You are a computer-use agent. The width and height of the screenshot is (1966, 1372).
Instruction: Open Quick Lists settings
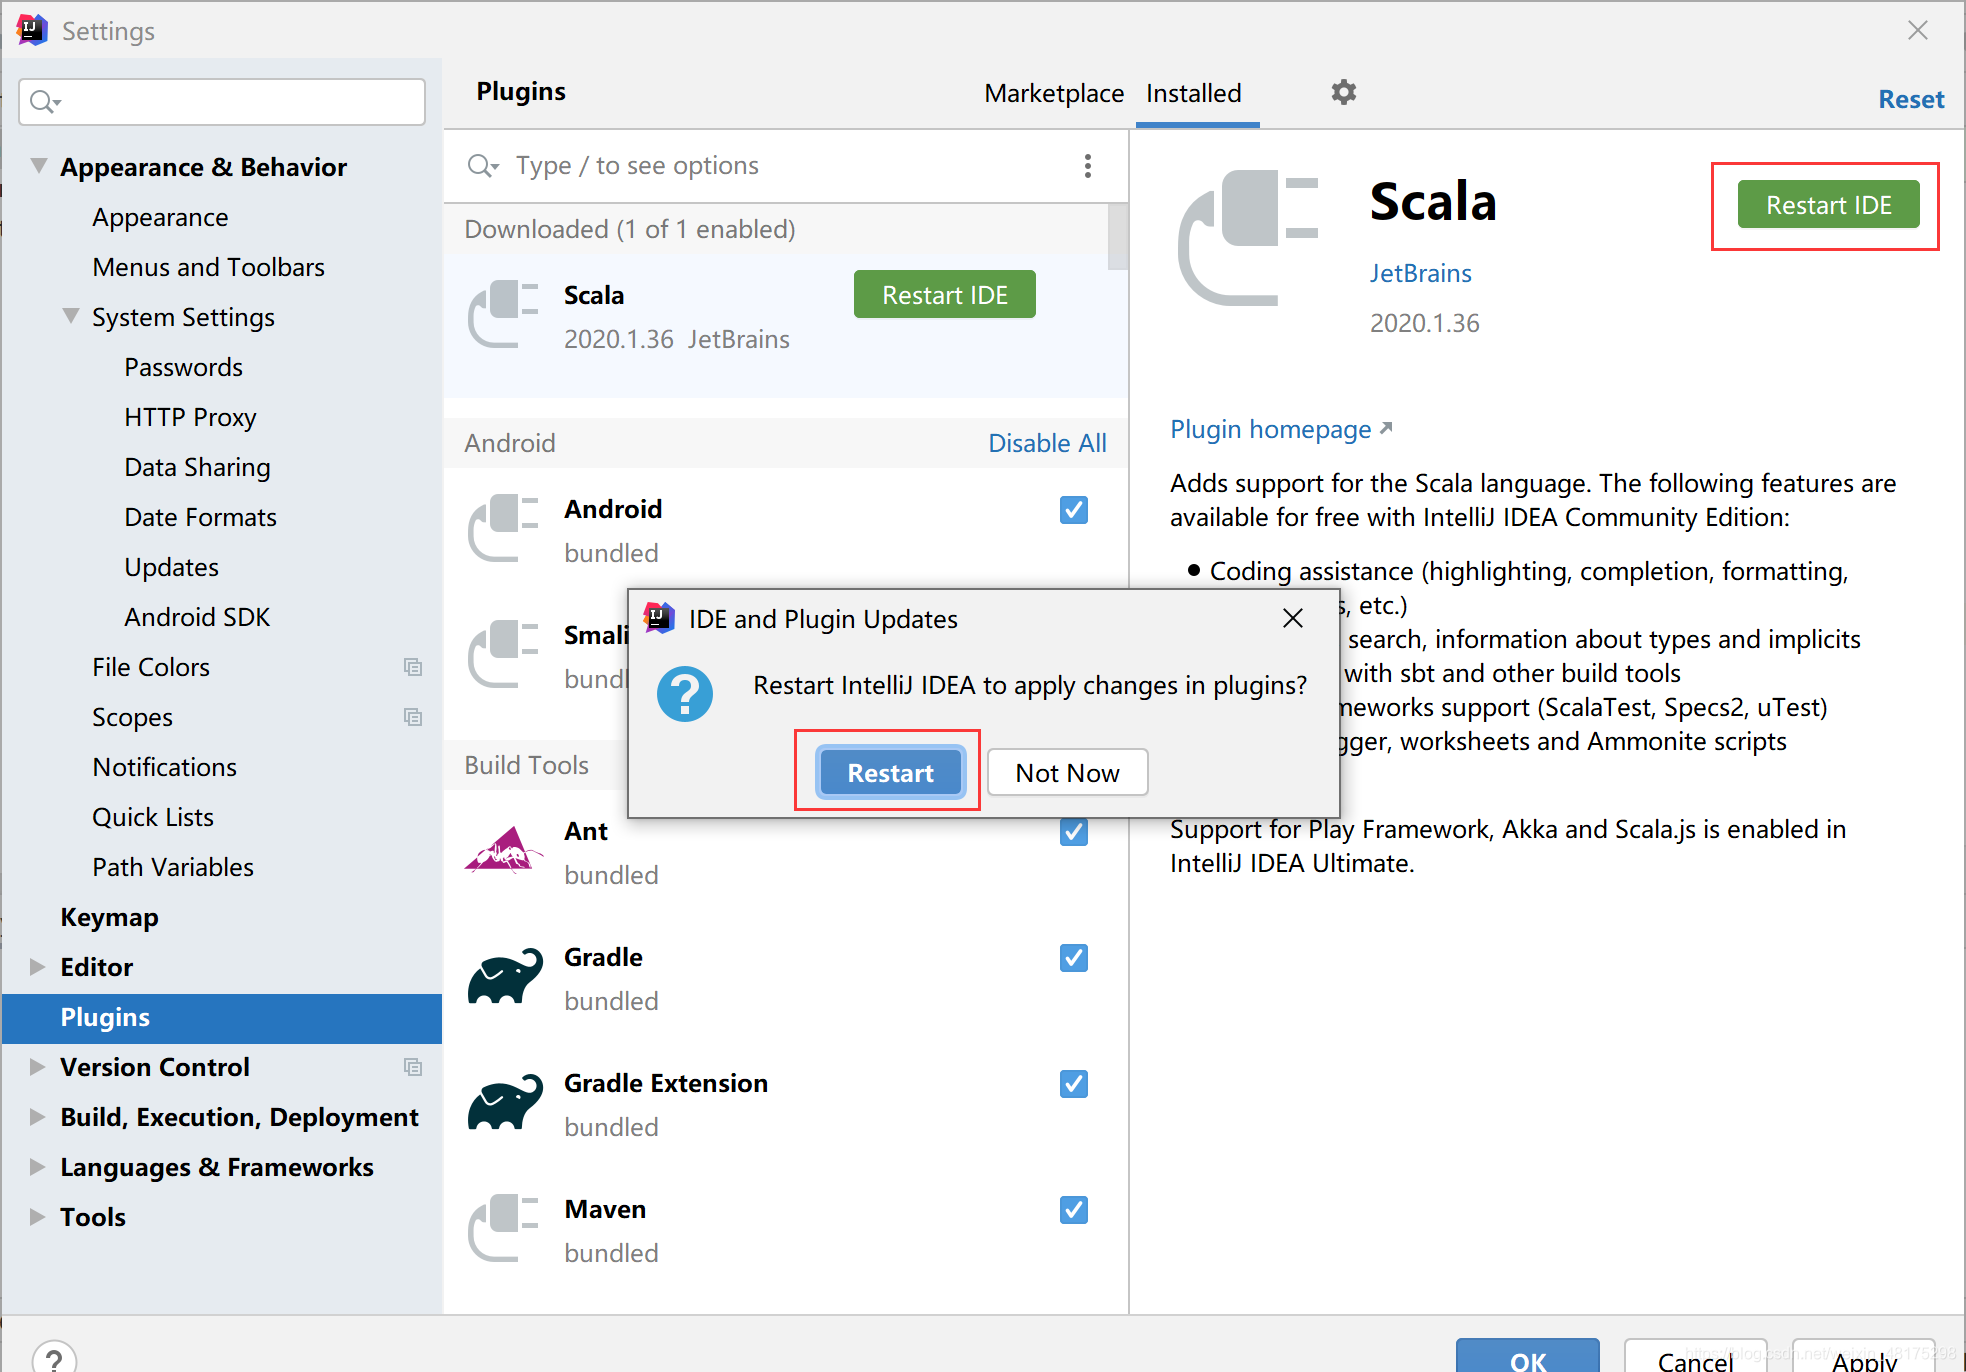point(153,817)
